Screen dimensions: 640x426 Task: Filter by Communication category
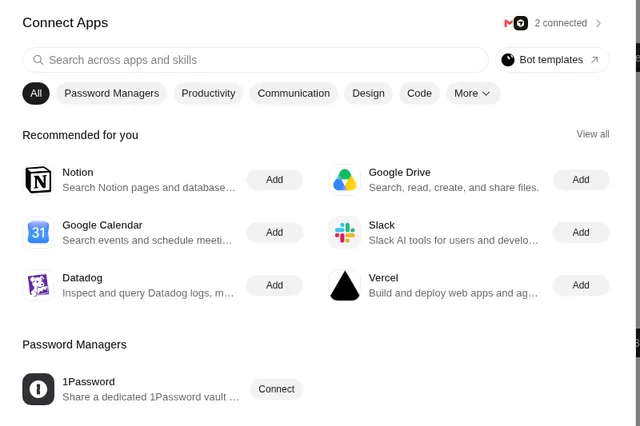tap(293, 93)
